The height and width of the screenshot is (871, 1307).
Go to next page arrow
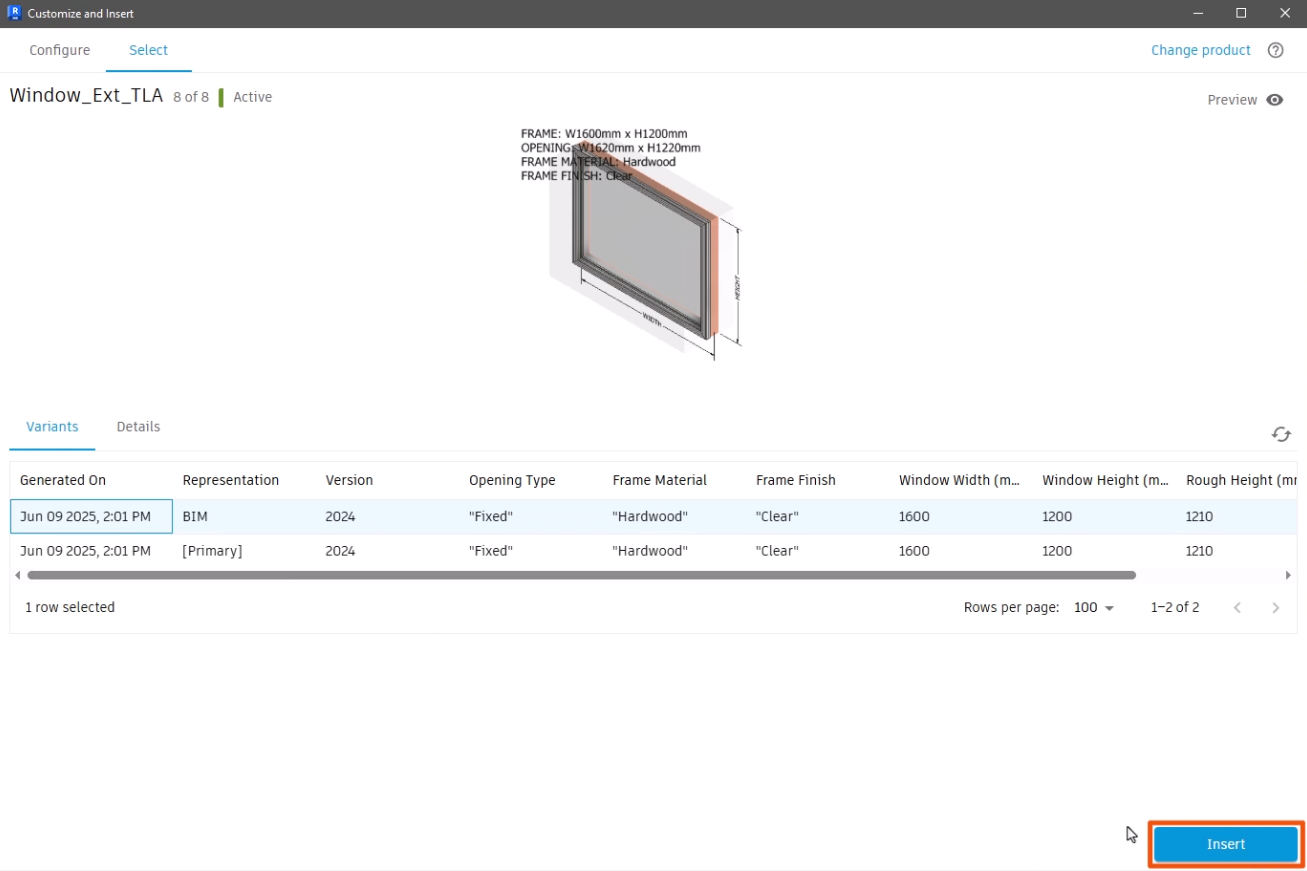coord(1275,608)
